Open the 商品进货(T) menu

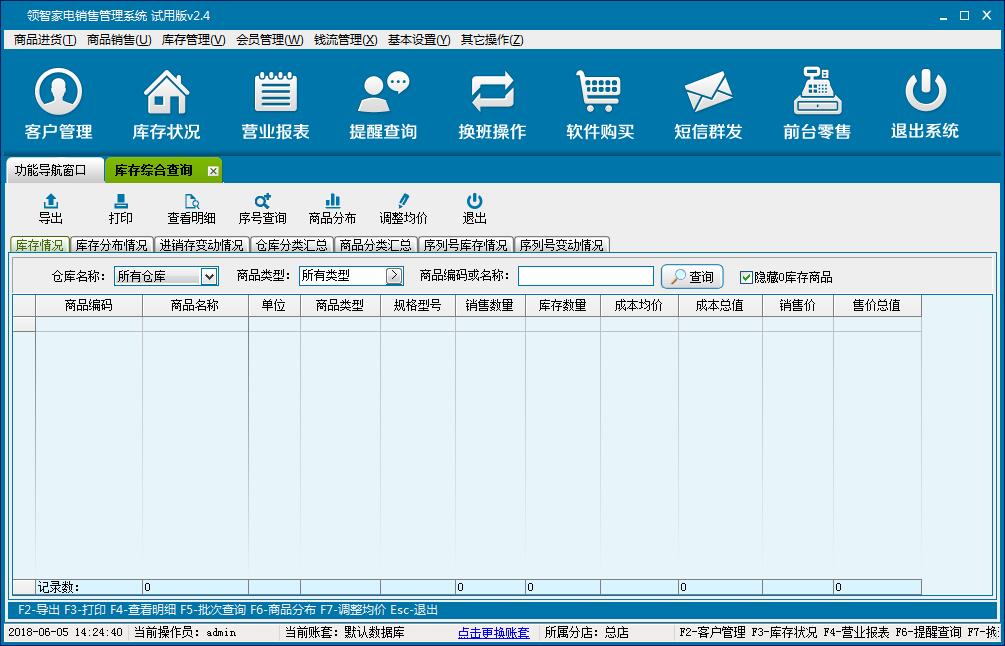(x=45, y=40)
